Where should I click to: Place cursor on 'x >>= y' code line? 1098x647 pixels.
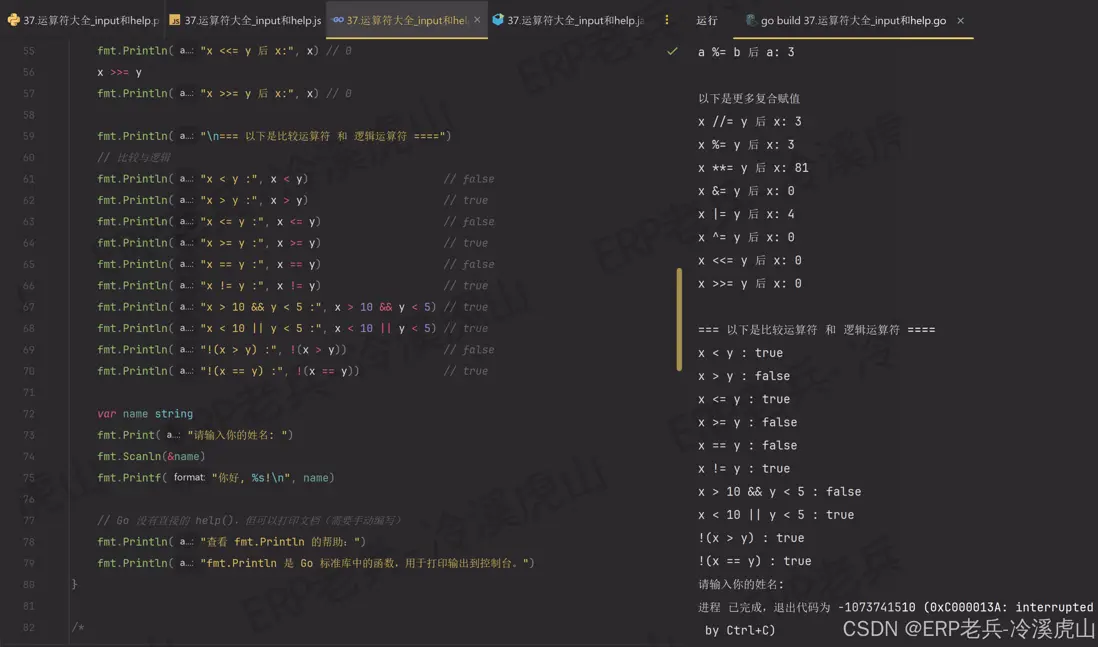click(x=119, y=72)
